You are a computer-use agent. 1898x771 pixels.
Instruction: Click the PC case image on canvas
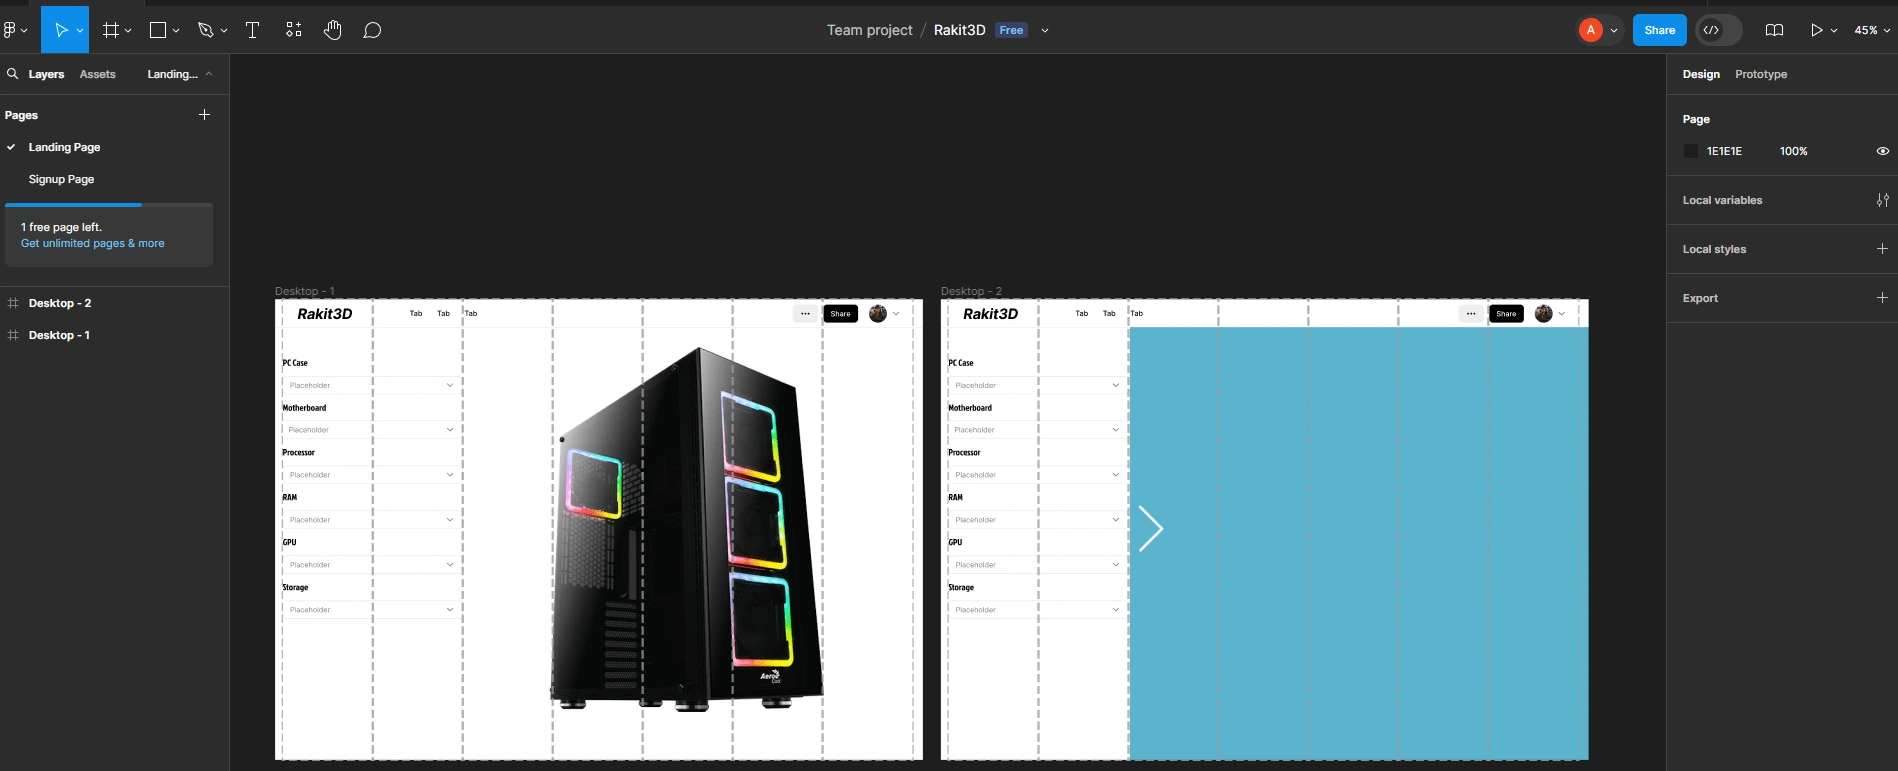tap(688, 529)
